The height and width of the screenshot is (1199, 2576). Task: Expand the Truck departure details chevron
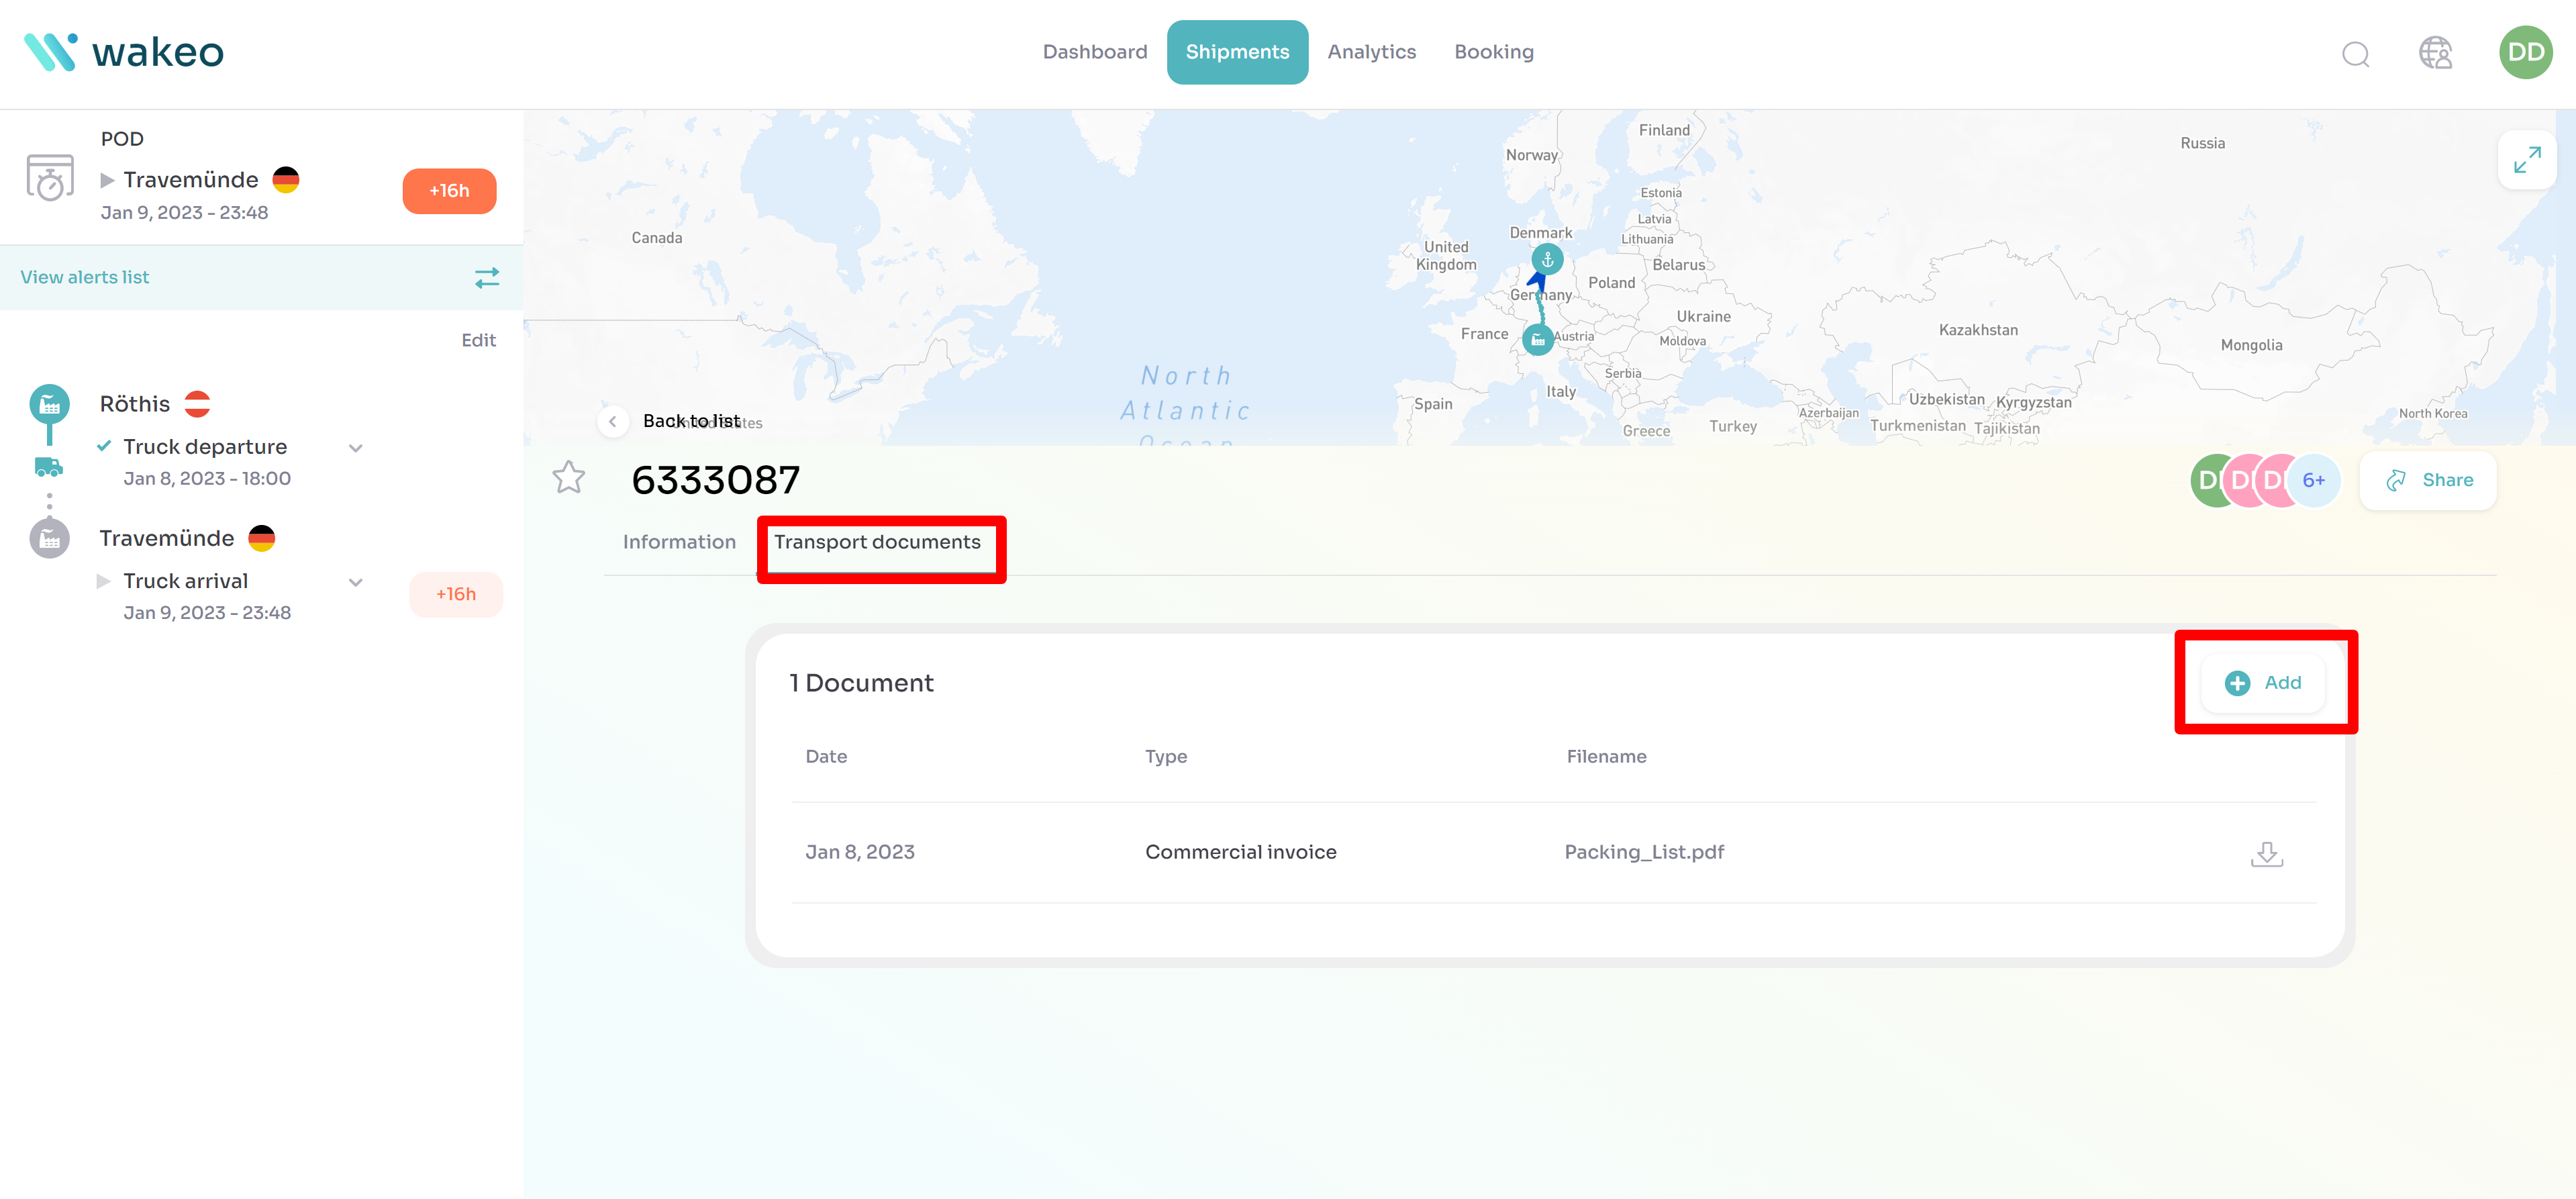[356, 448]
